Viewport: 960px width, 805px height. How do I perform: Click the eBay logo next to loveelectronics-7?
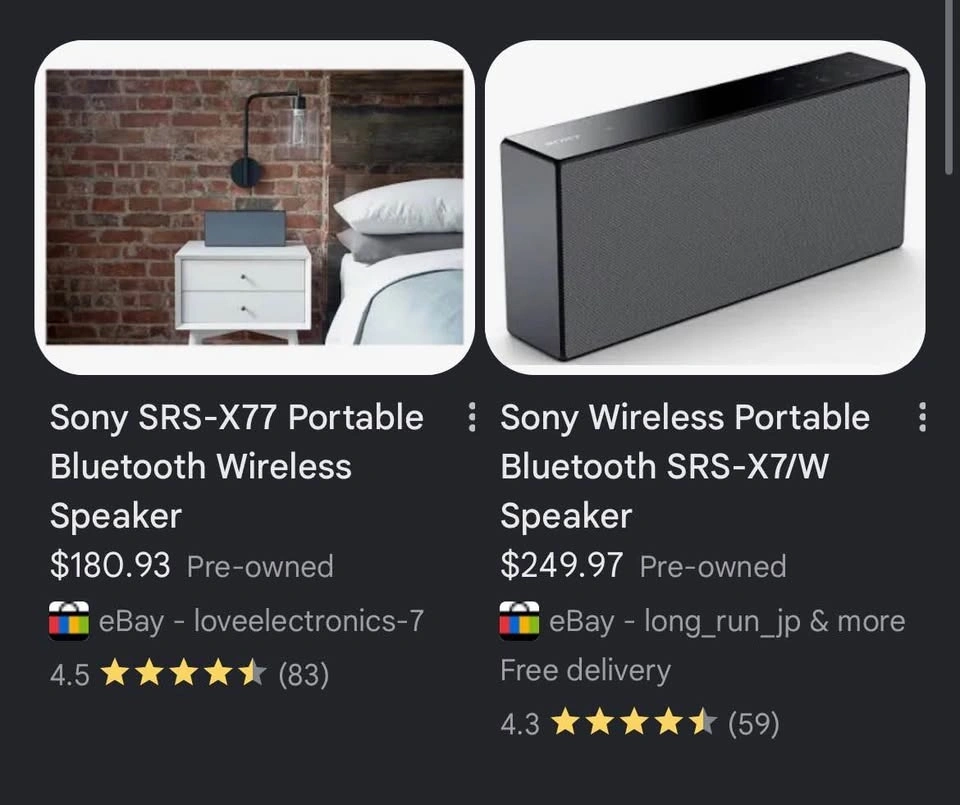tap(69, 621)
